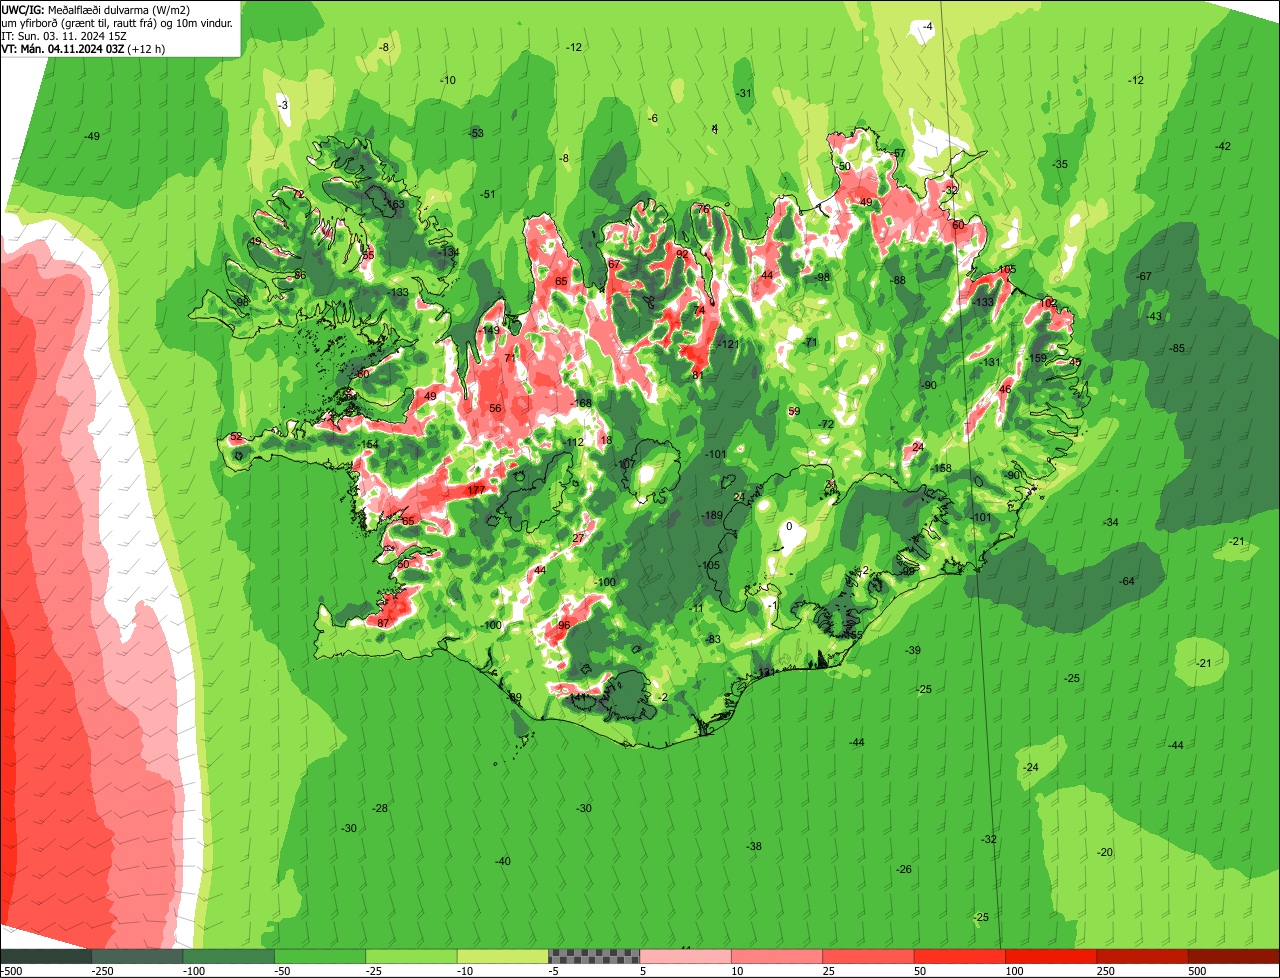
Task: Click the '-38' value south of Iceland
Action: coord(754,846)
